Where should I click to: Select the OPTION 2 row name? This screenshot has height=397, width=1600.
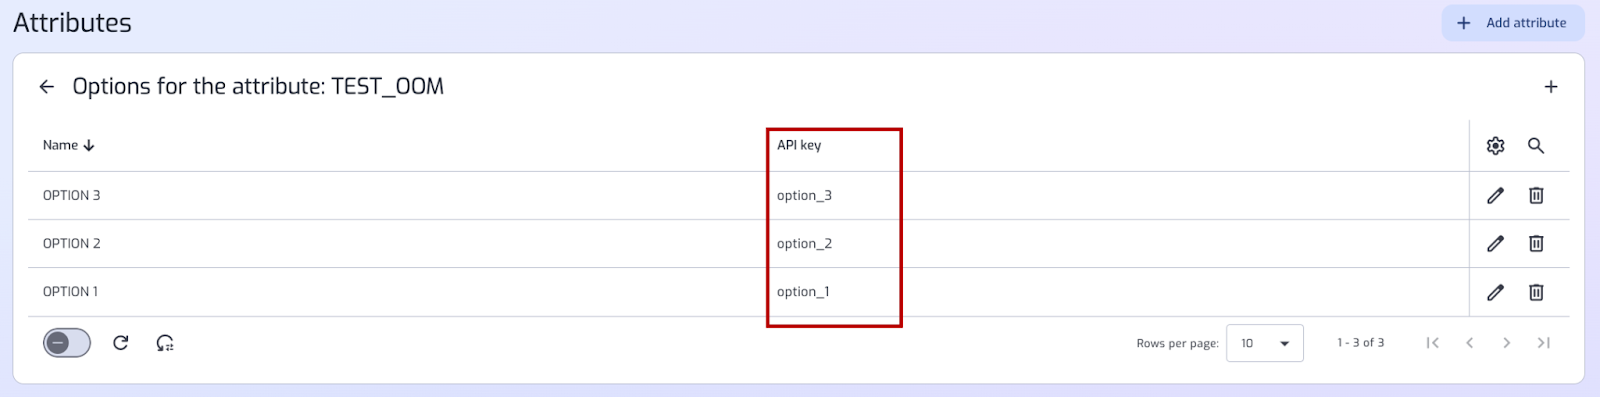click(72, 244)
